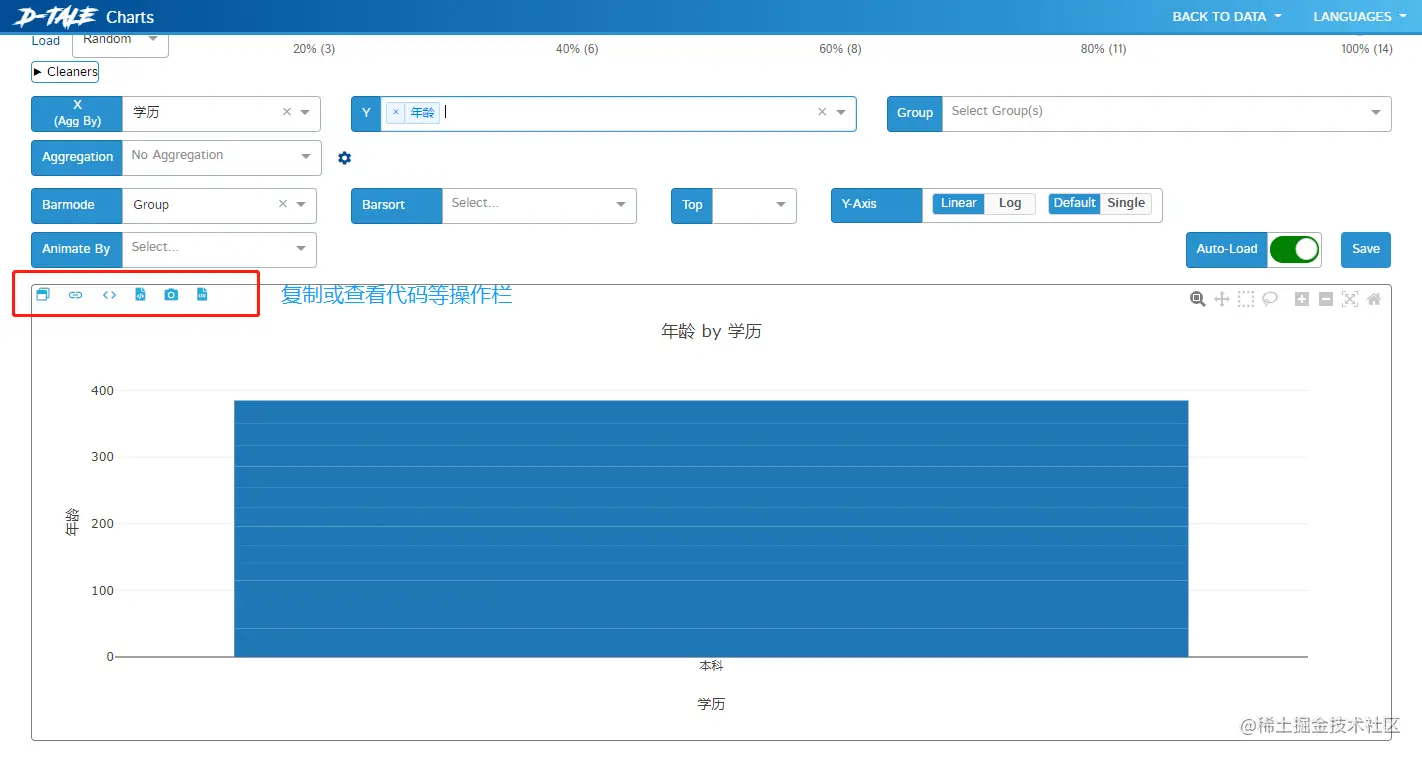Set Y-Axis scale to Linear
The height and width of the screenshot is (757, 1422).
click(x=958, y=203)
